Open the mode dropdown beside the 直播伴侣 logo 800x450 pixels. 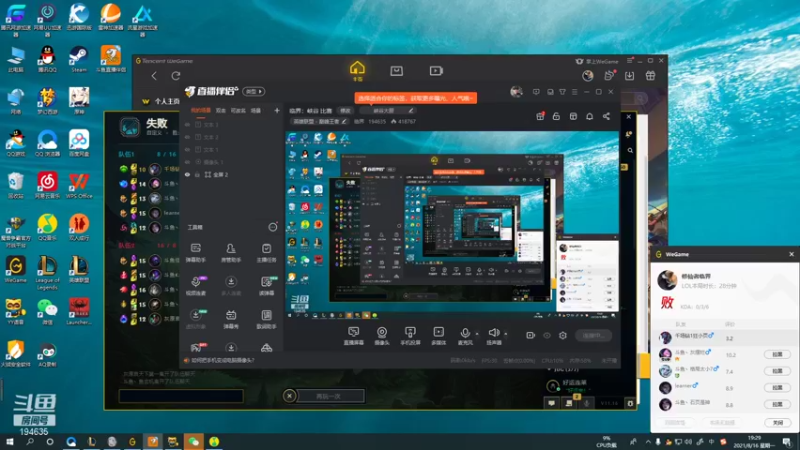coord(254,92)
